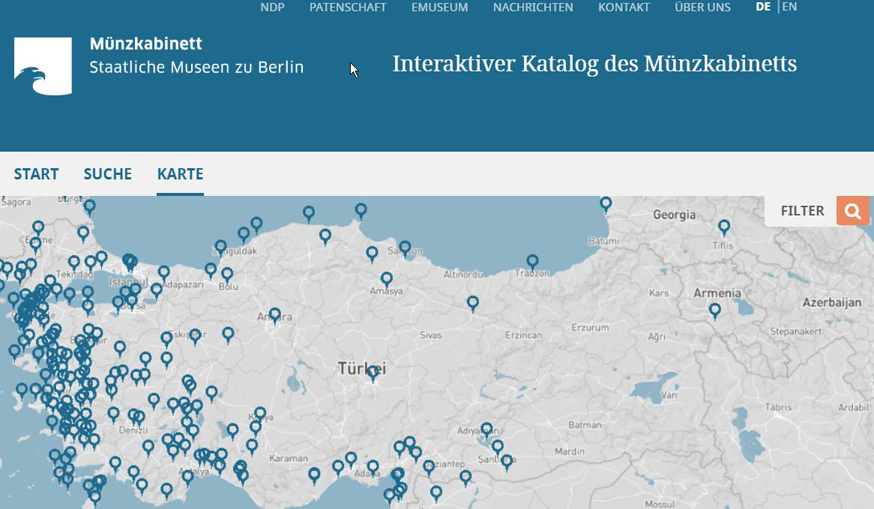Image resolution: width=874 pixels, height=509 pixels.
Task: Click the orange search magnifier icon
Action: [x=852, y=211]
